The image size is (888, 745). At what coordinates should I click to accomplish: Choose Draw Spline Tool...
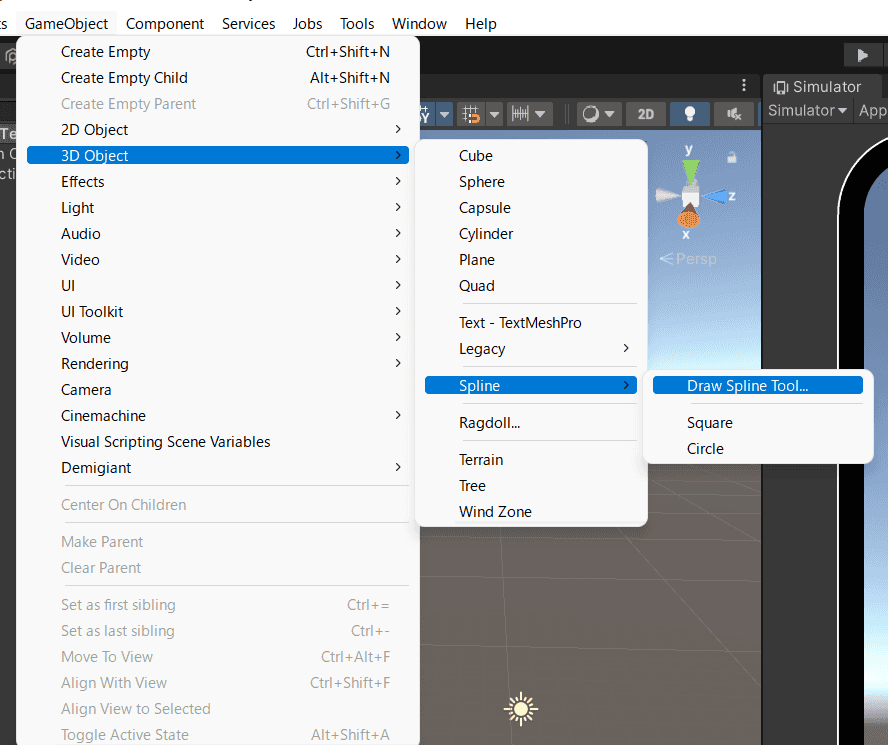point(758,385)
